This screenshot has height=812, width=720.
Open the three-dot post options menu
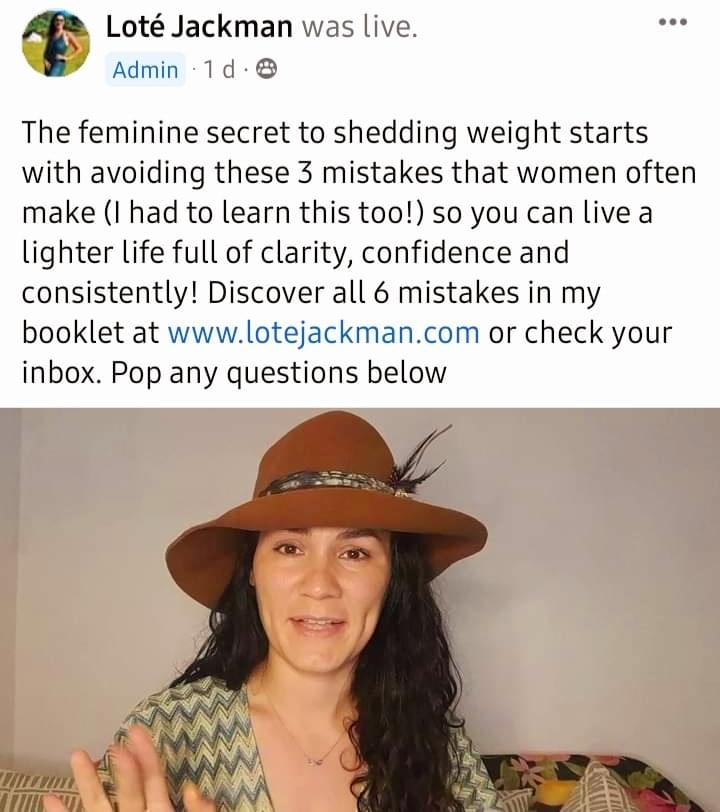(673, 22)
